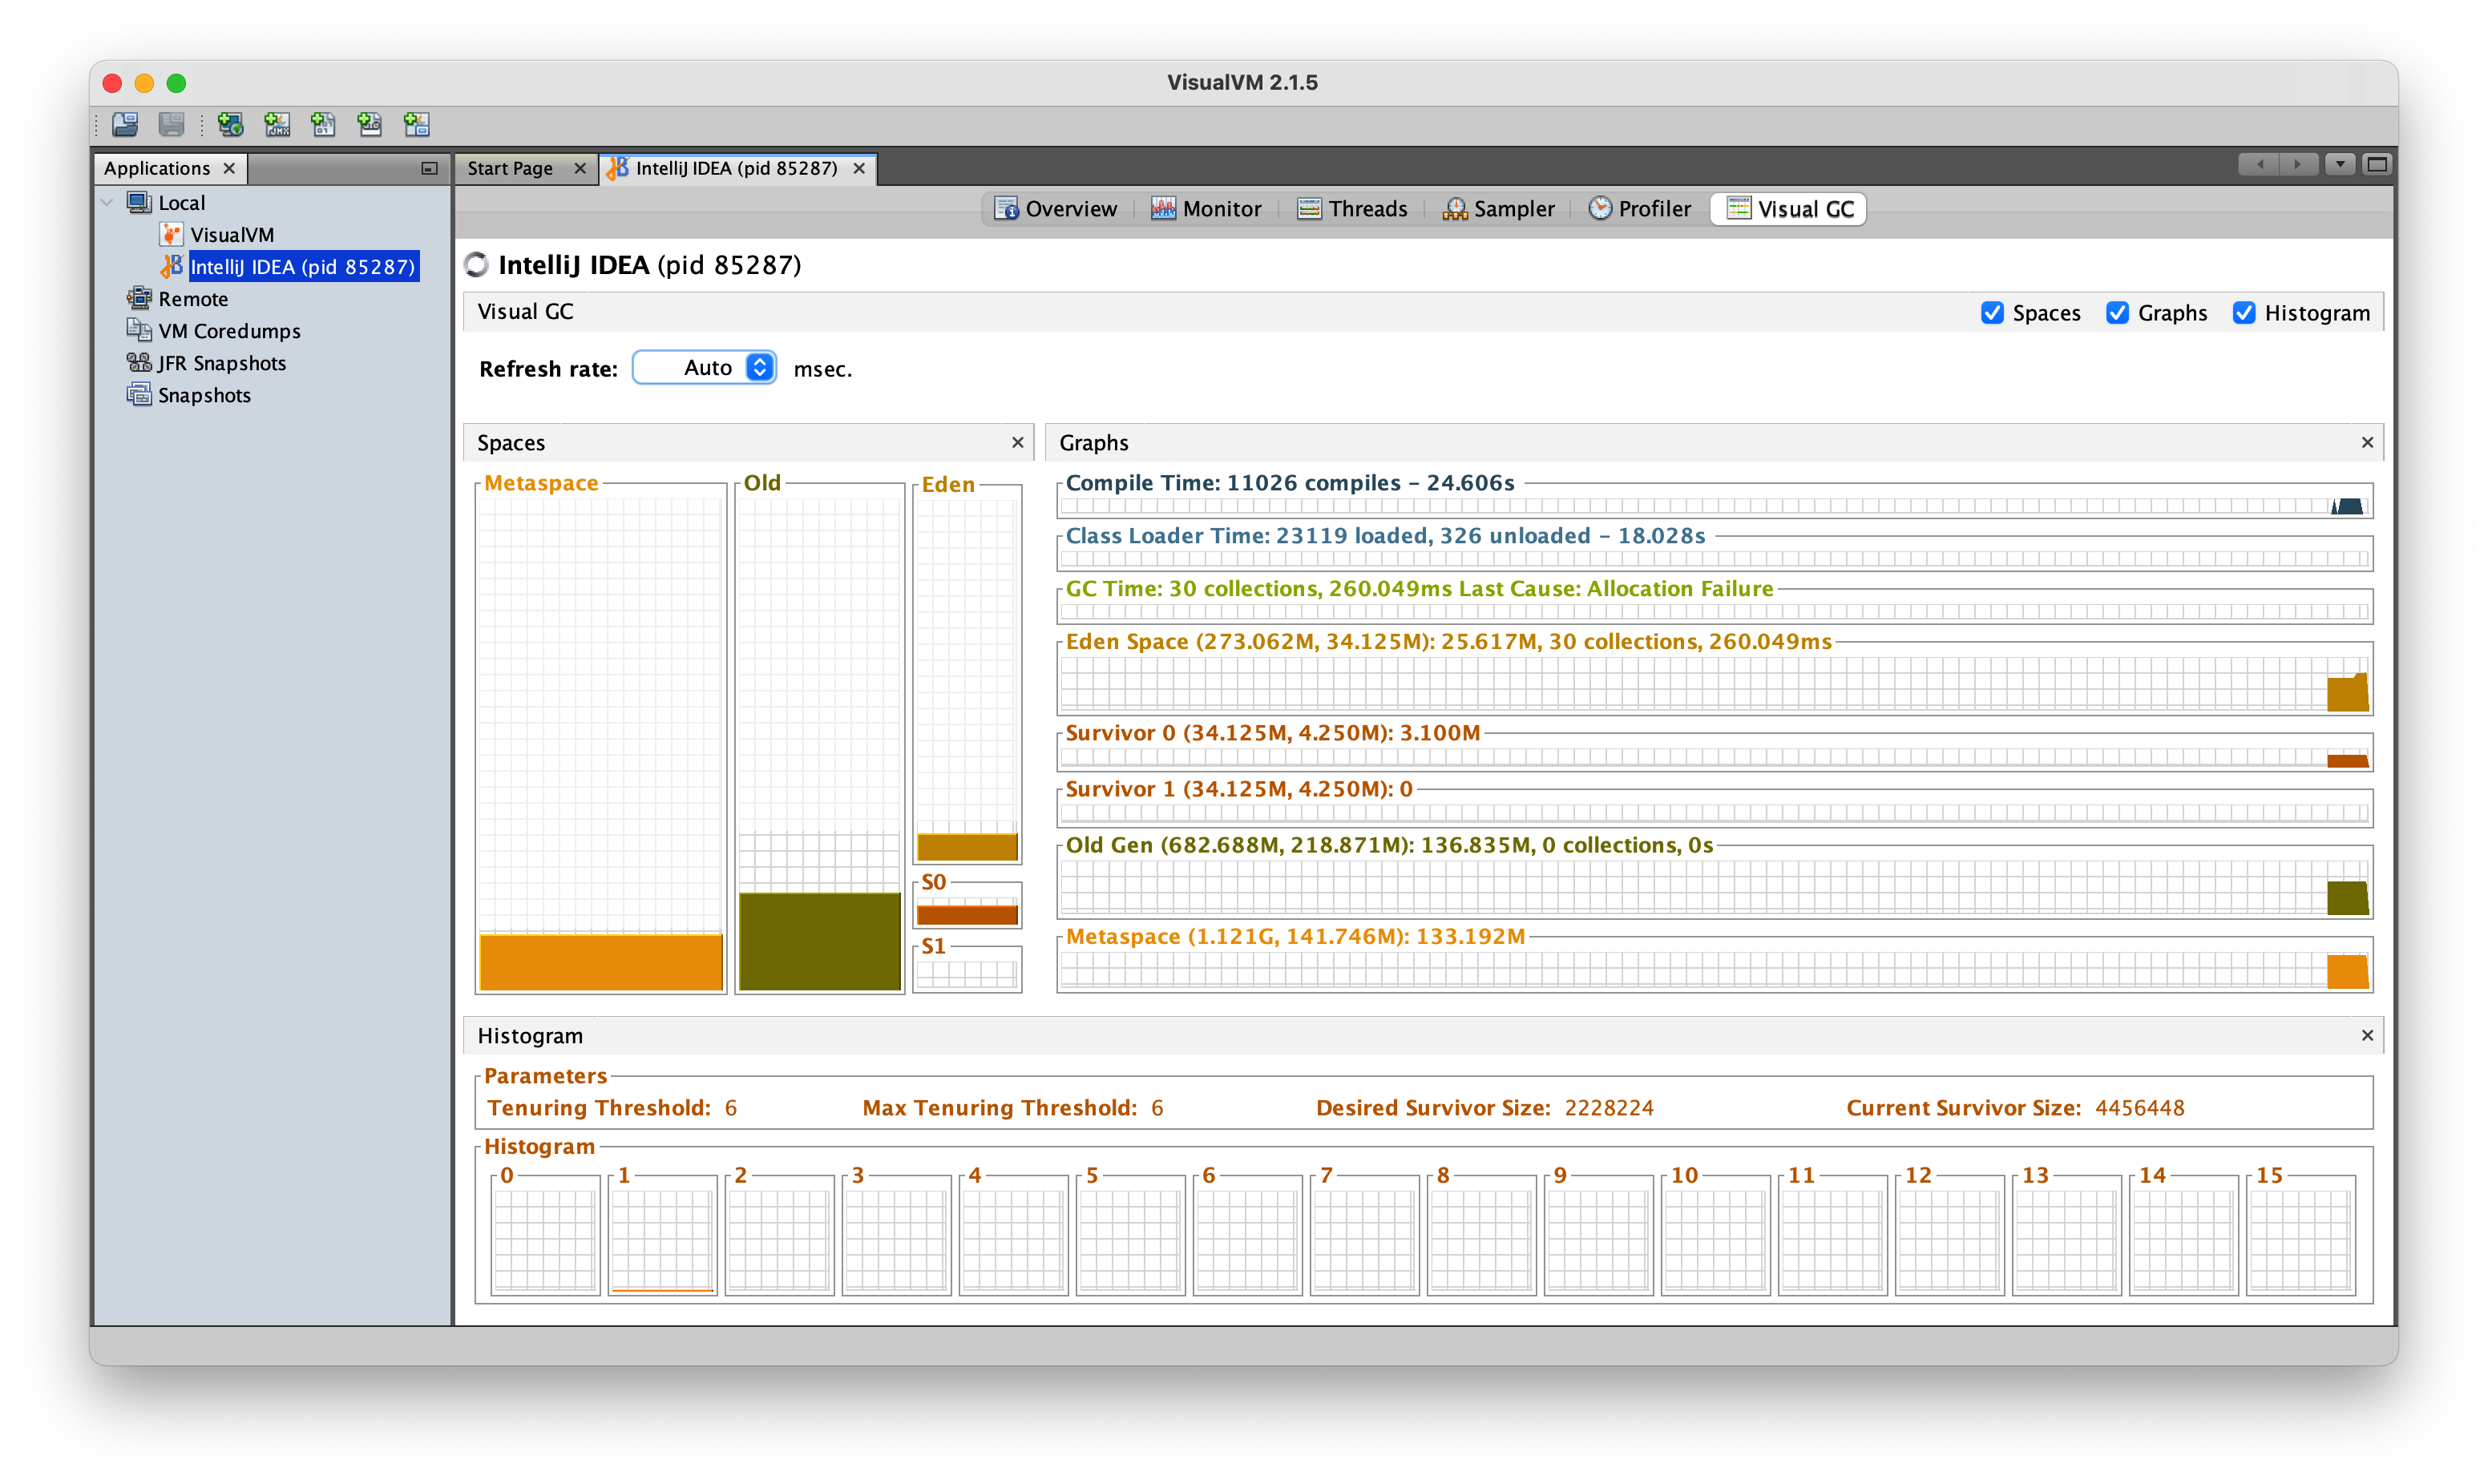Select the IntelliJ IDEA (pid 85287) document tab

click(736, 168)
